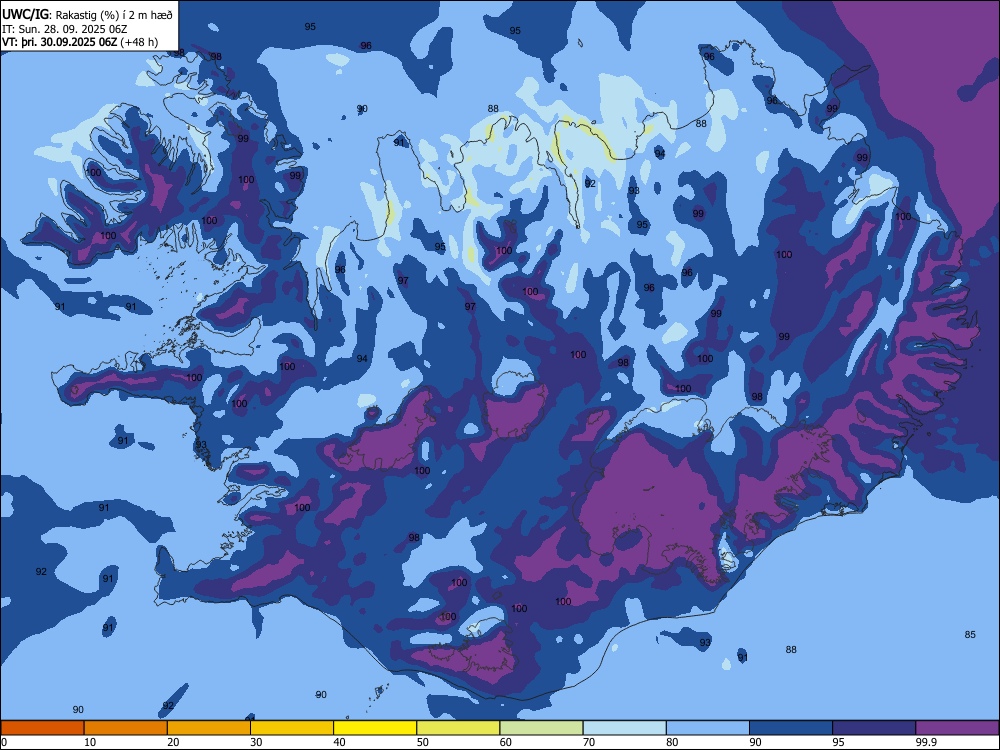Viewport: 1000px width, 750px height.
Task: Click the valid time line "VT: þri. 30.09.2025 06Z (+48 h)"
Action: coord(80,42)
